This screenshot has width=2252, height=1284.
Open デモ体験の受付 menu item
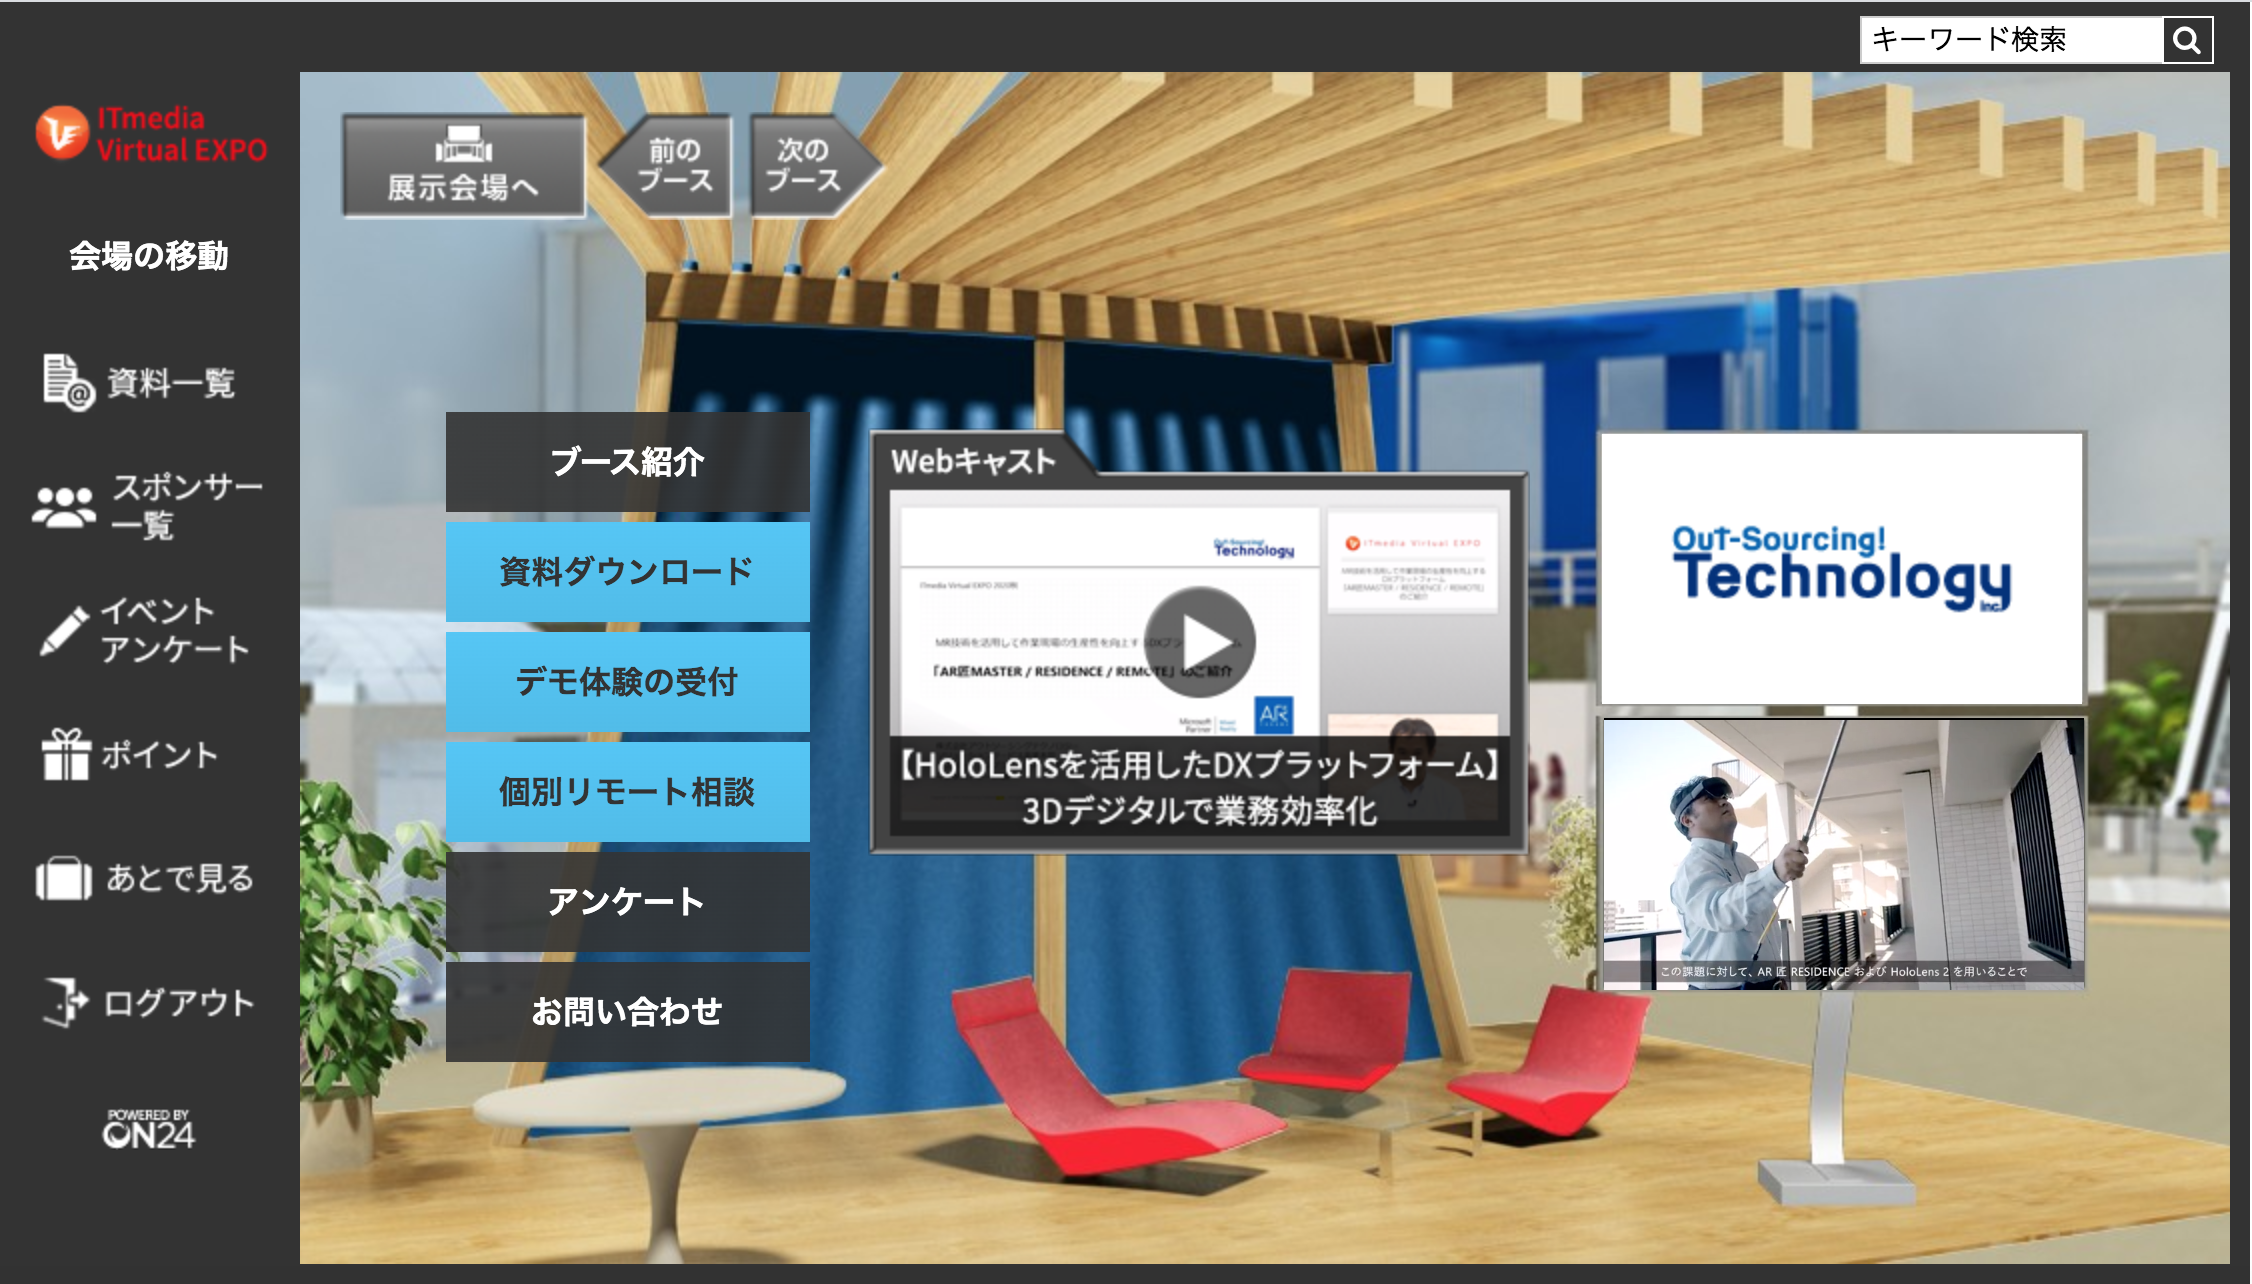pyautogui.click(x=627, y=682)
